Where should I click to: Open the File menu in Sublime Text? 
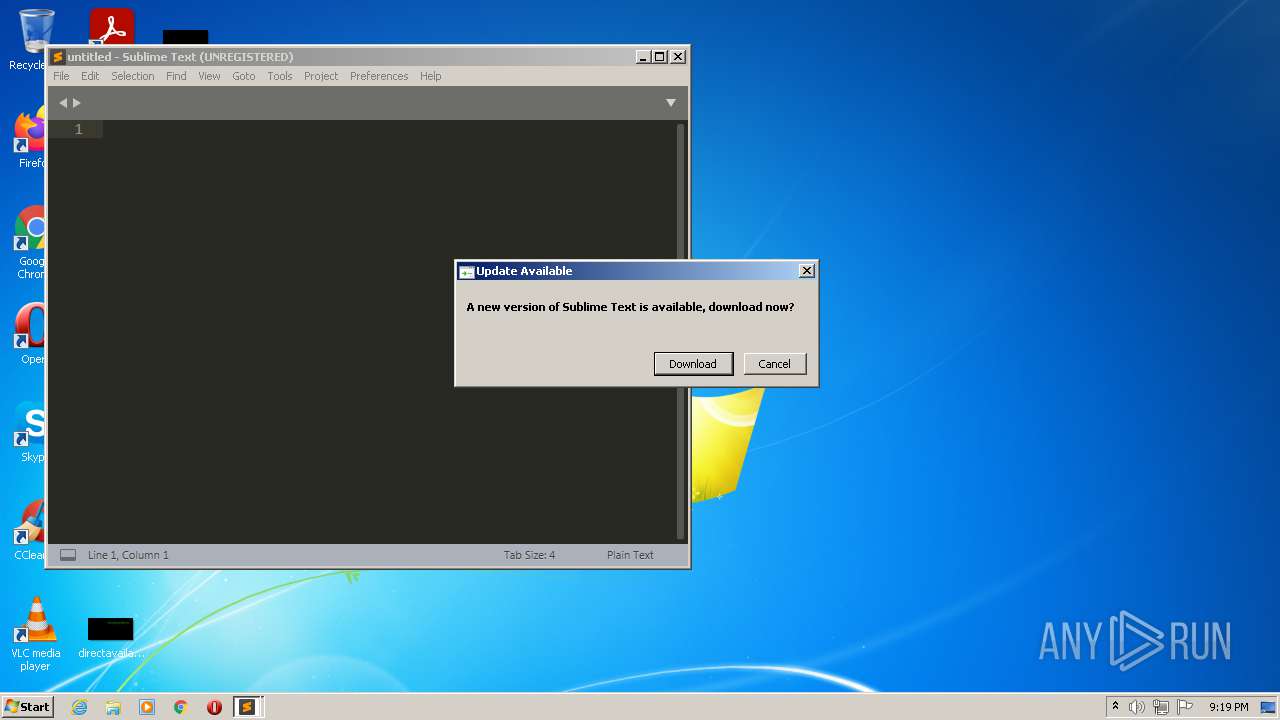tap(61, 76)
